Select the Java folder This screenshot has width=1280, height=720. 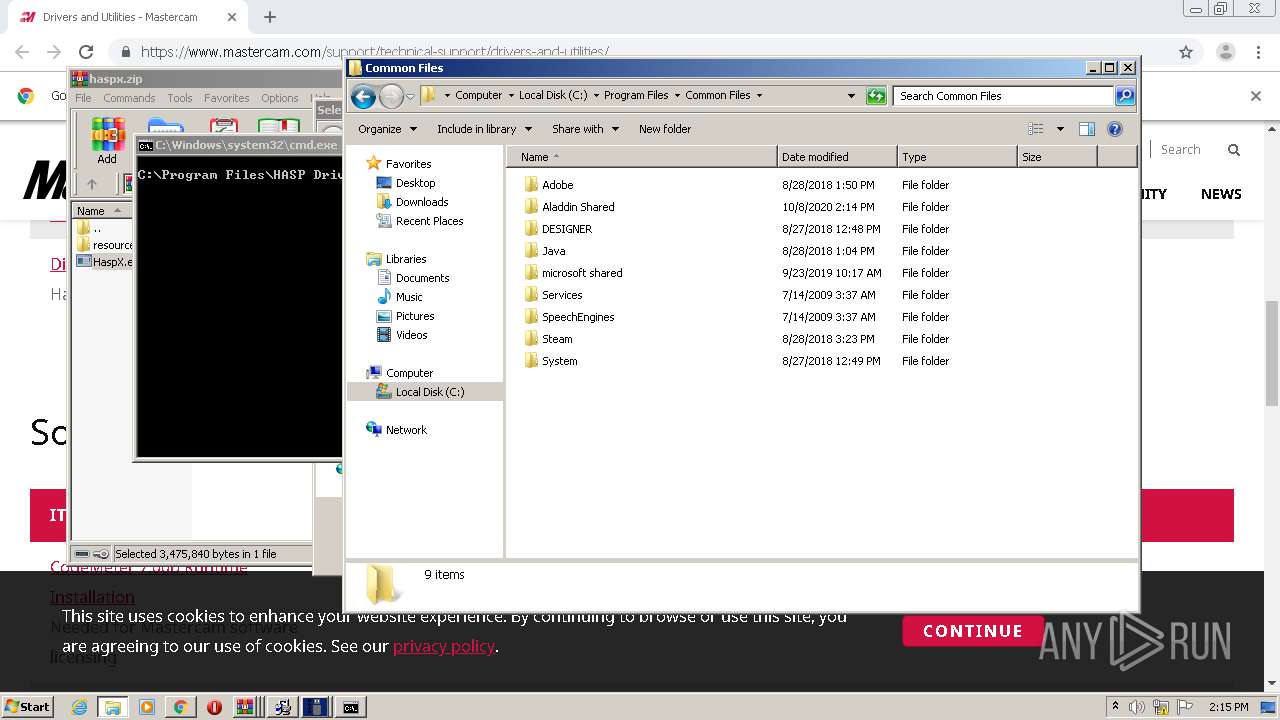click(553, 251)
